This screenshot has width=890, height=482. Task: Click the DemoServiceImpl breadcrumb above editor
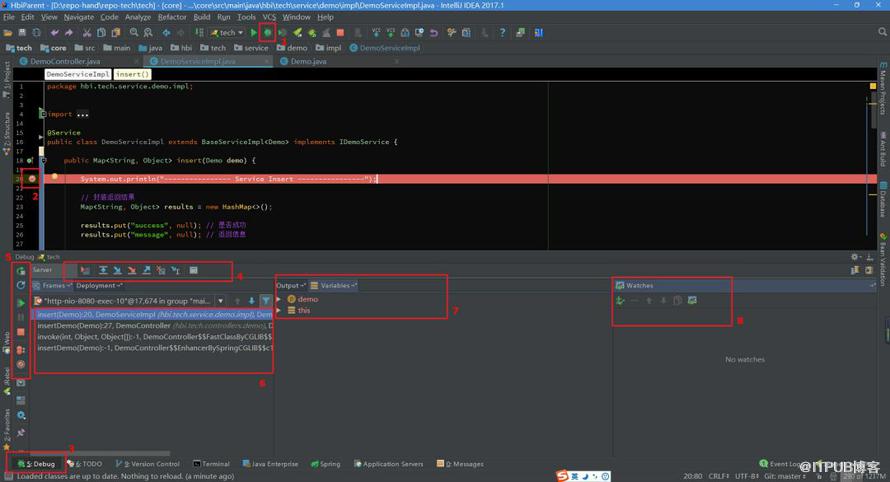coord(78,74)
